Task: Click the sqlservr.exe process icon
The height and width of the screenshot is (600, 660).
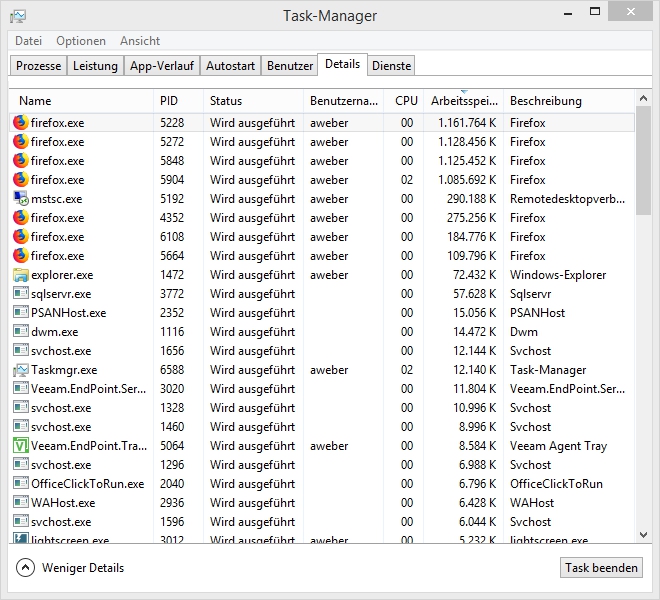Action: click(x=21, y=294)
